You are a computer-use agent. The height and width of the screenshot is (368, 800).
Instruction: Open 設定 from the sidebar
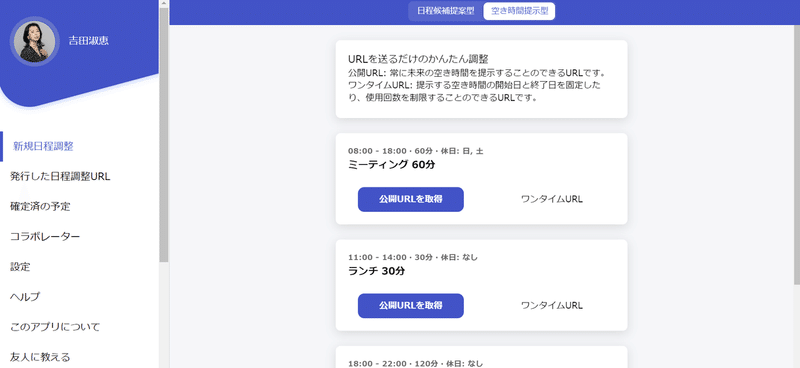pos(20,267)
